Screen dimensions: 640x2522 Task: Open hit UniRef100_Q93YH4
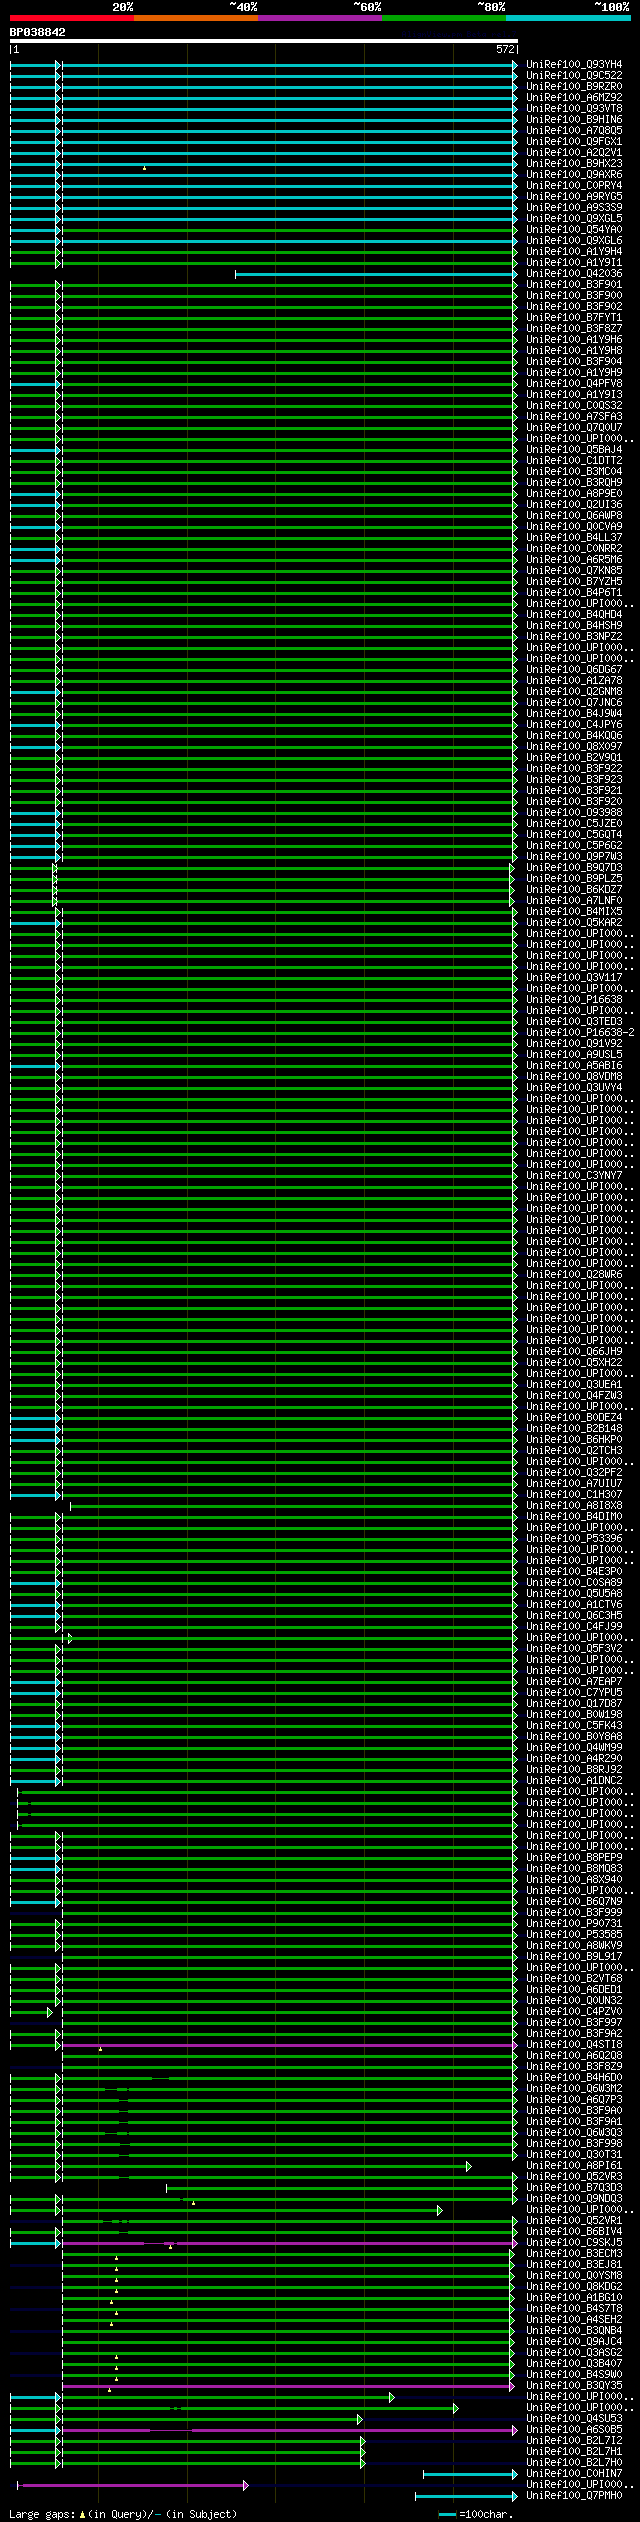[574, 65]
